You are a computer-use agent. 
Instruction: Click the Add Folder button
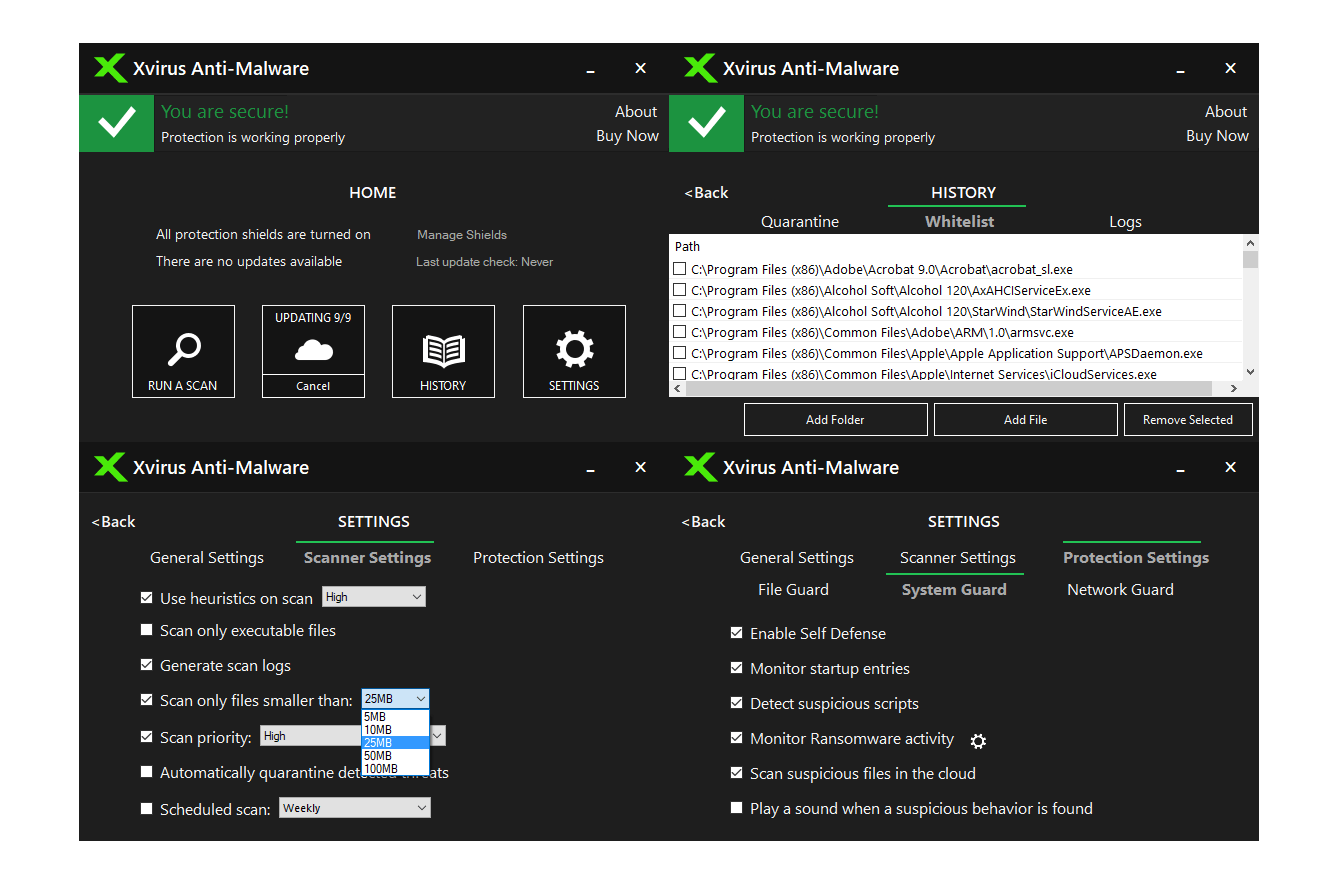click(x=835, y=420)
